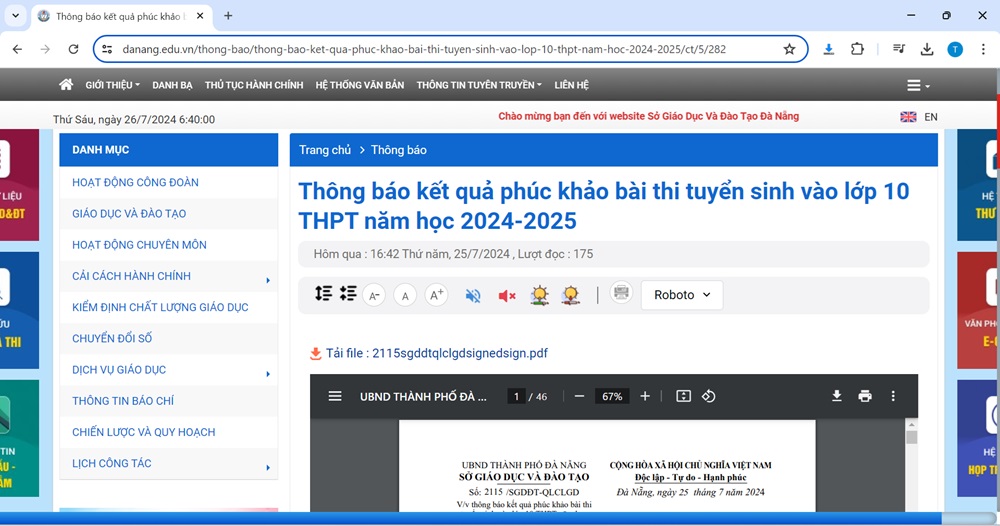The width and height of the screenshot is (1000, 526).
Task: Open the PDF viewer sidebar menu icon
Action: (335, 396)
